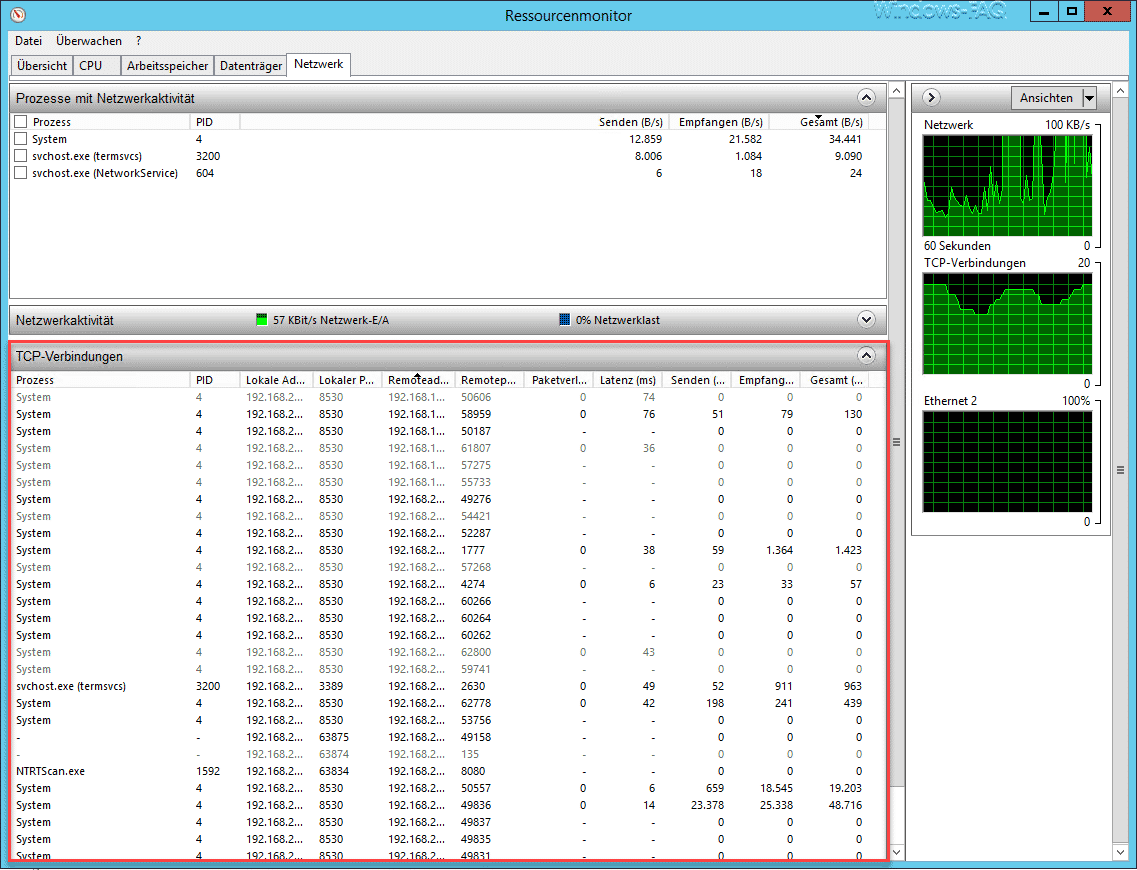Sort TCP connections by Remoteadresse header
The image size is (1137, 870).
[418, 380]
